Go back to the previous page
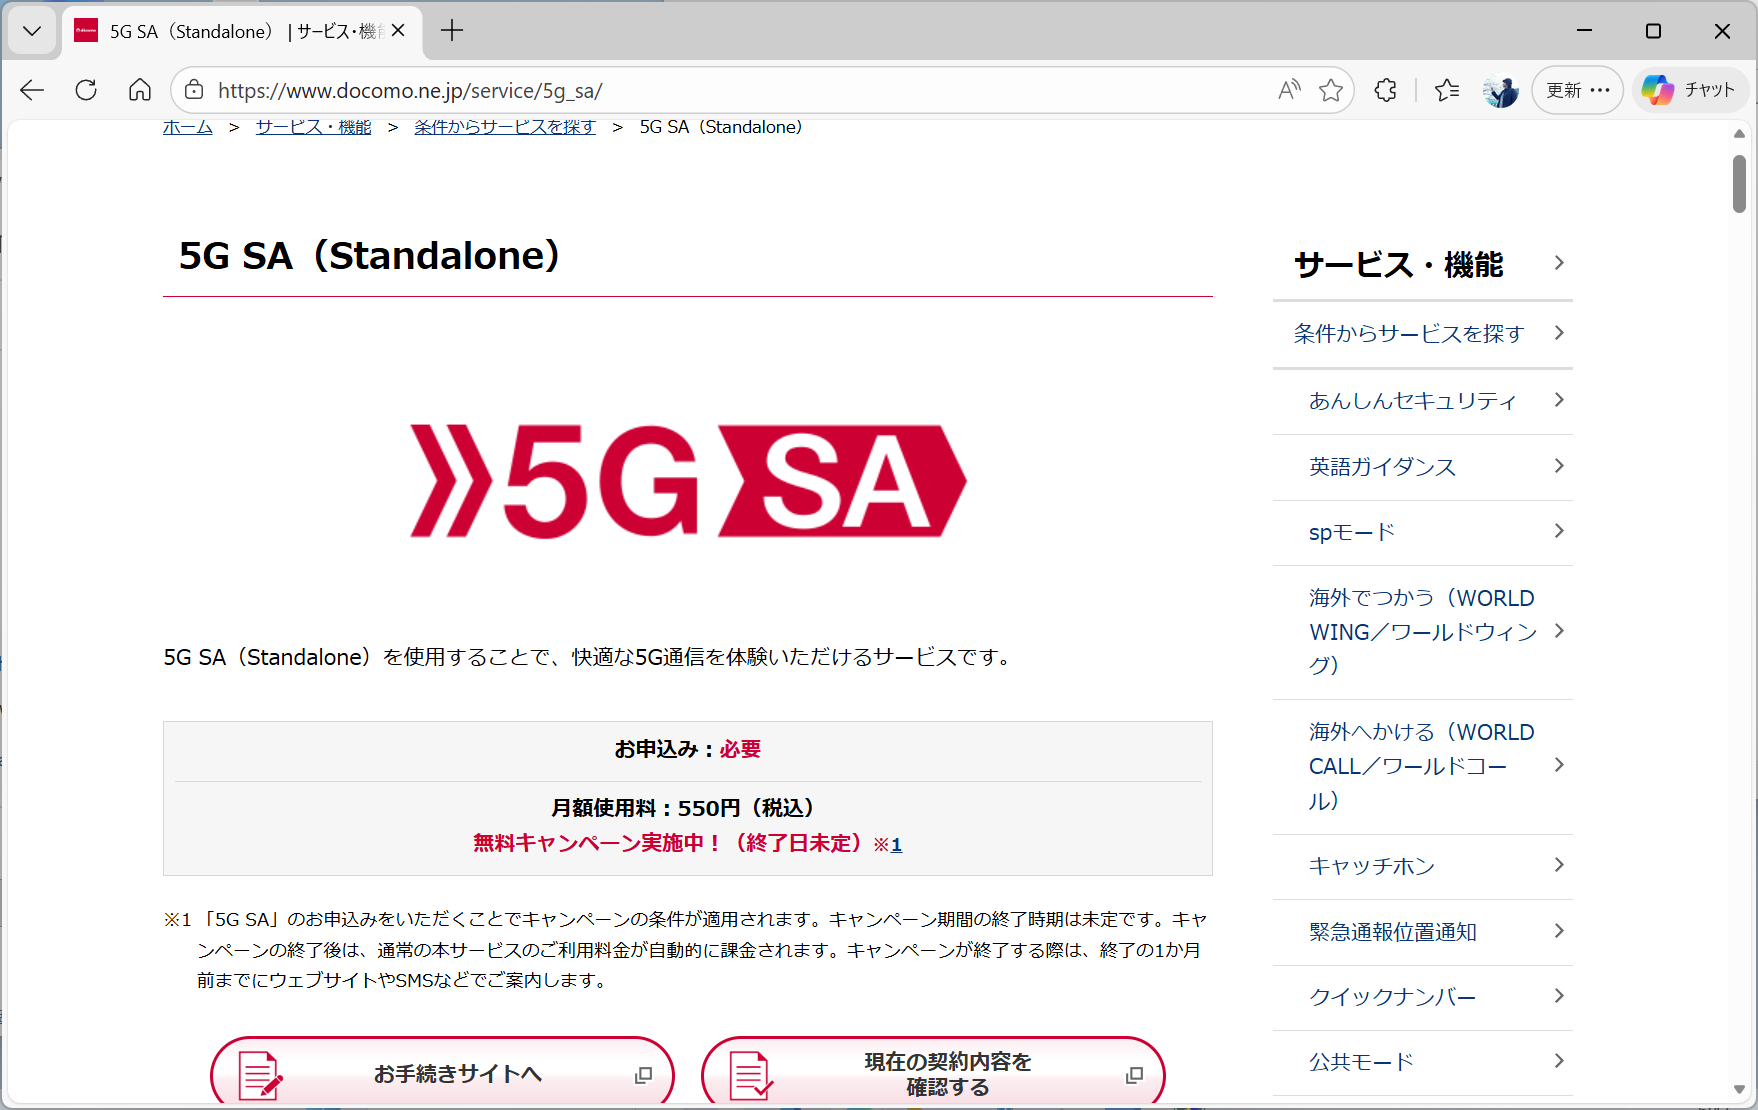The image size is (1758, 1110). [32, 90]
